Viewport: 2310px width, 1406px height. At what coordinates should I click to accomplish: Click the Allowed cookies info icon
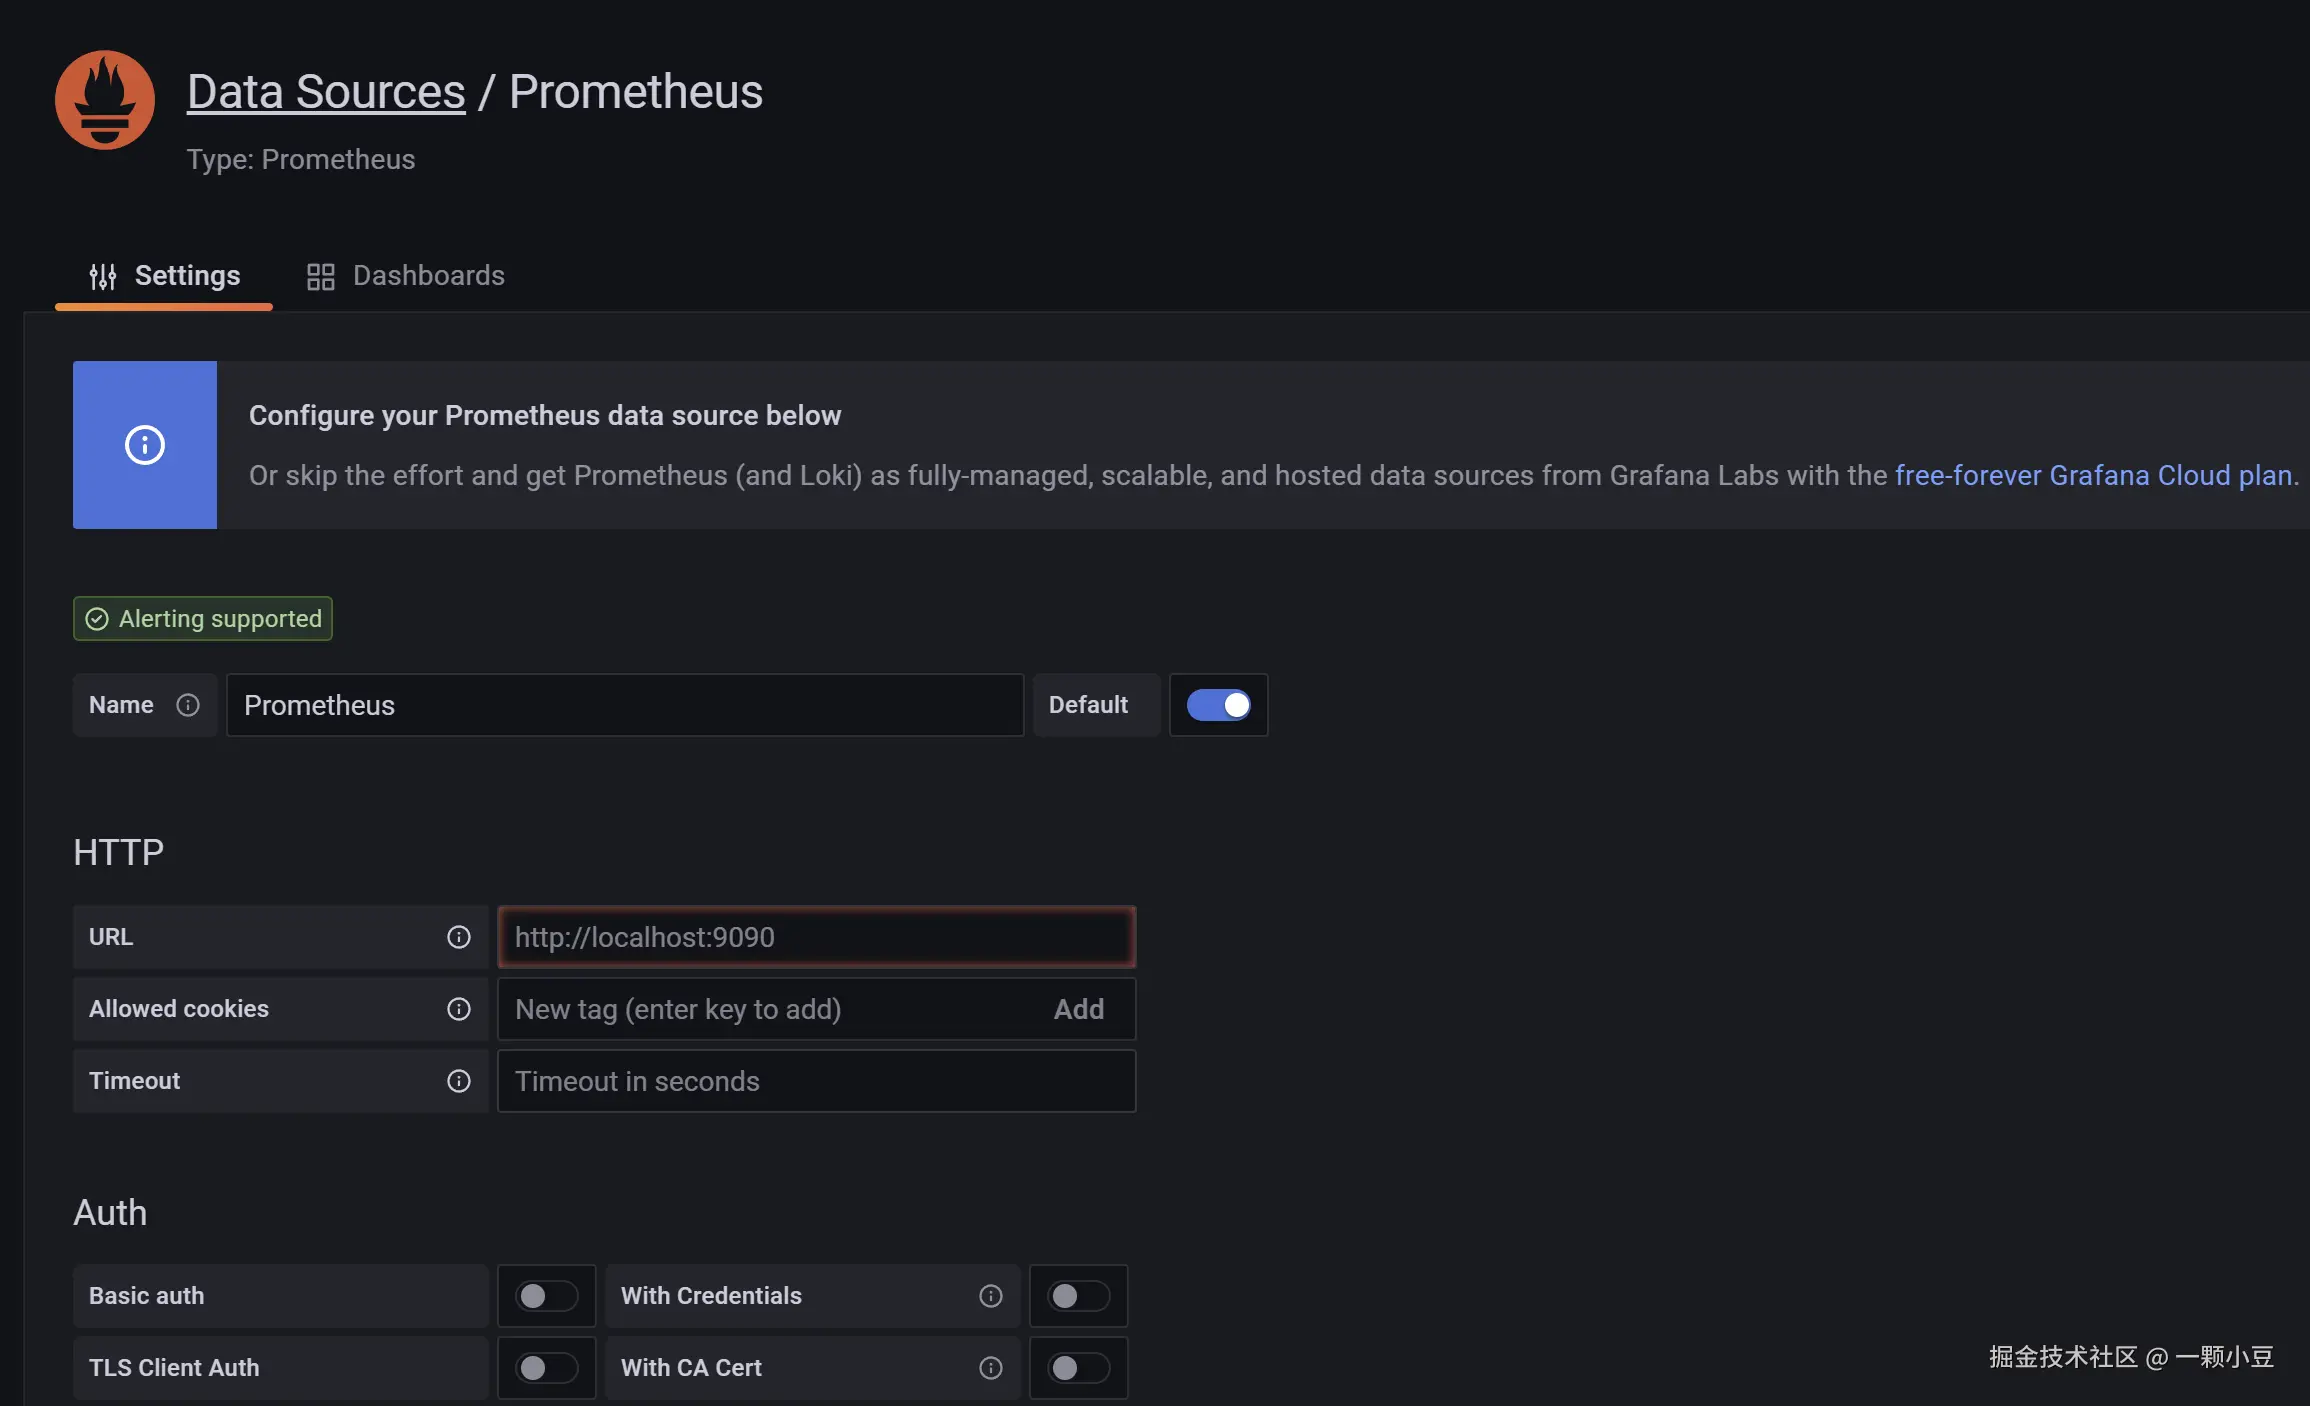click(459, 1009)
